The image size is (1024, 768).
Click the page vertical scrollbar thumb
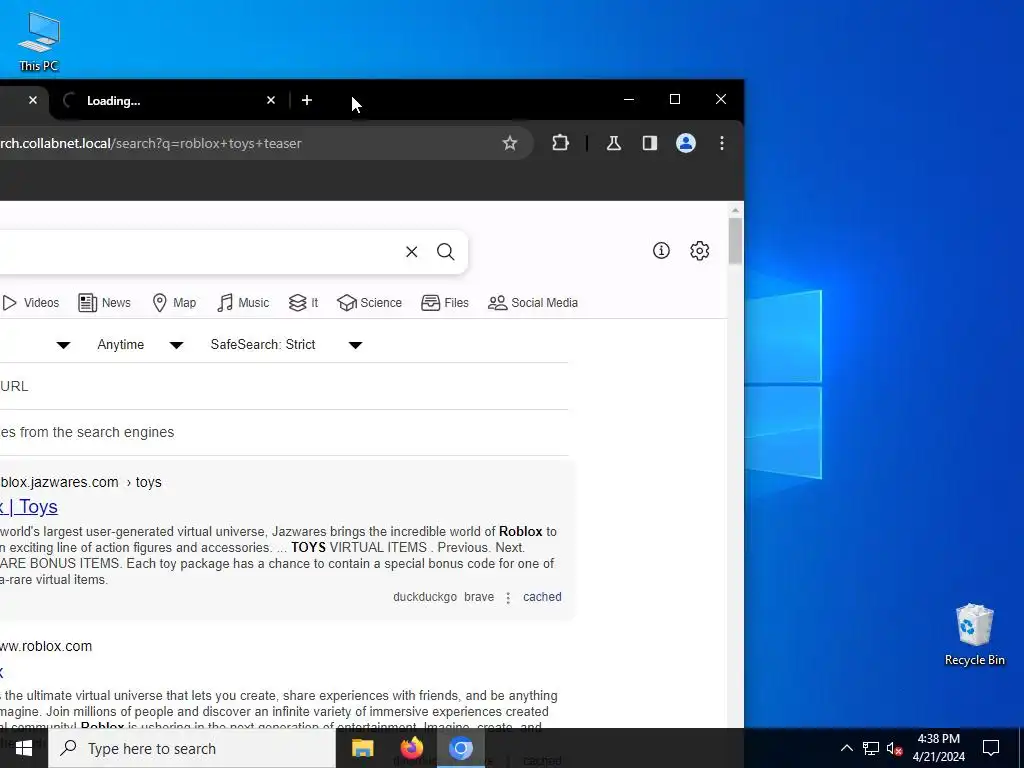[x=735, y=241]
